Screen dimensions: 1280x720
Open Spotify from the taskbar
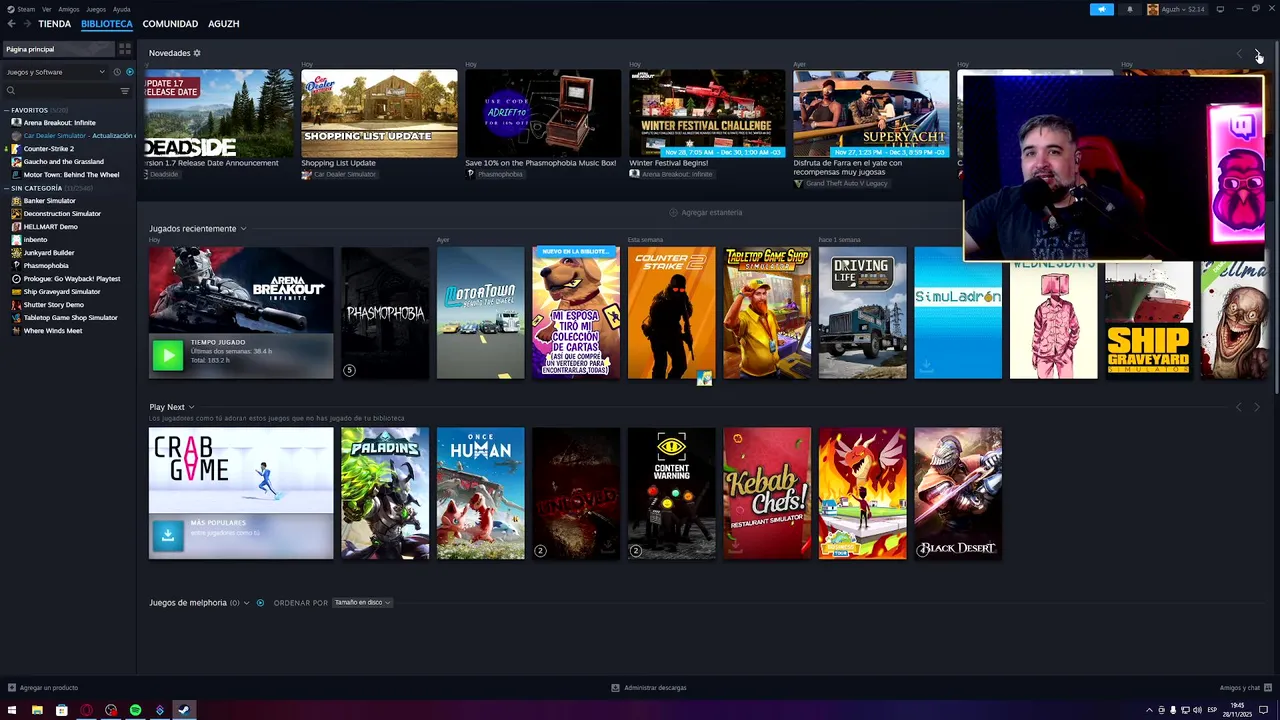click(x=135, y=710)
